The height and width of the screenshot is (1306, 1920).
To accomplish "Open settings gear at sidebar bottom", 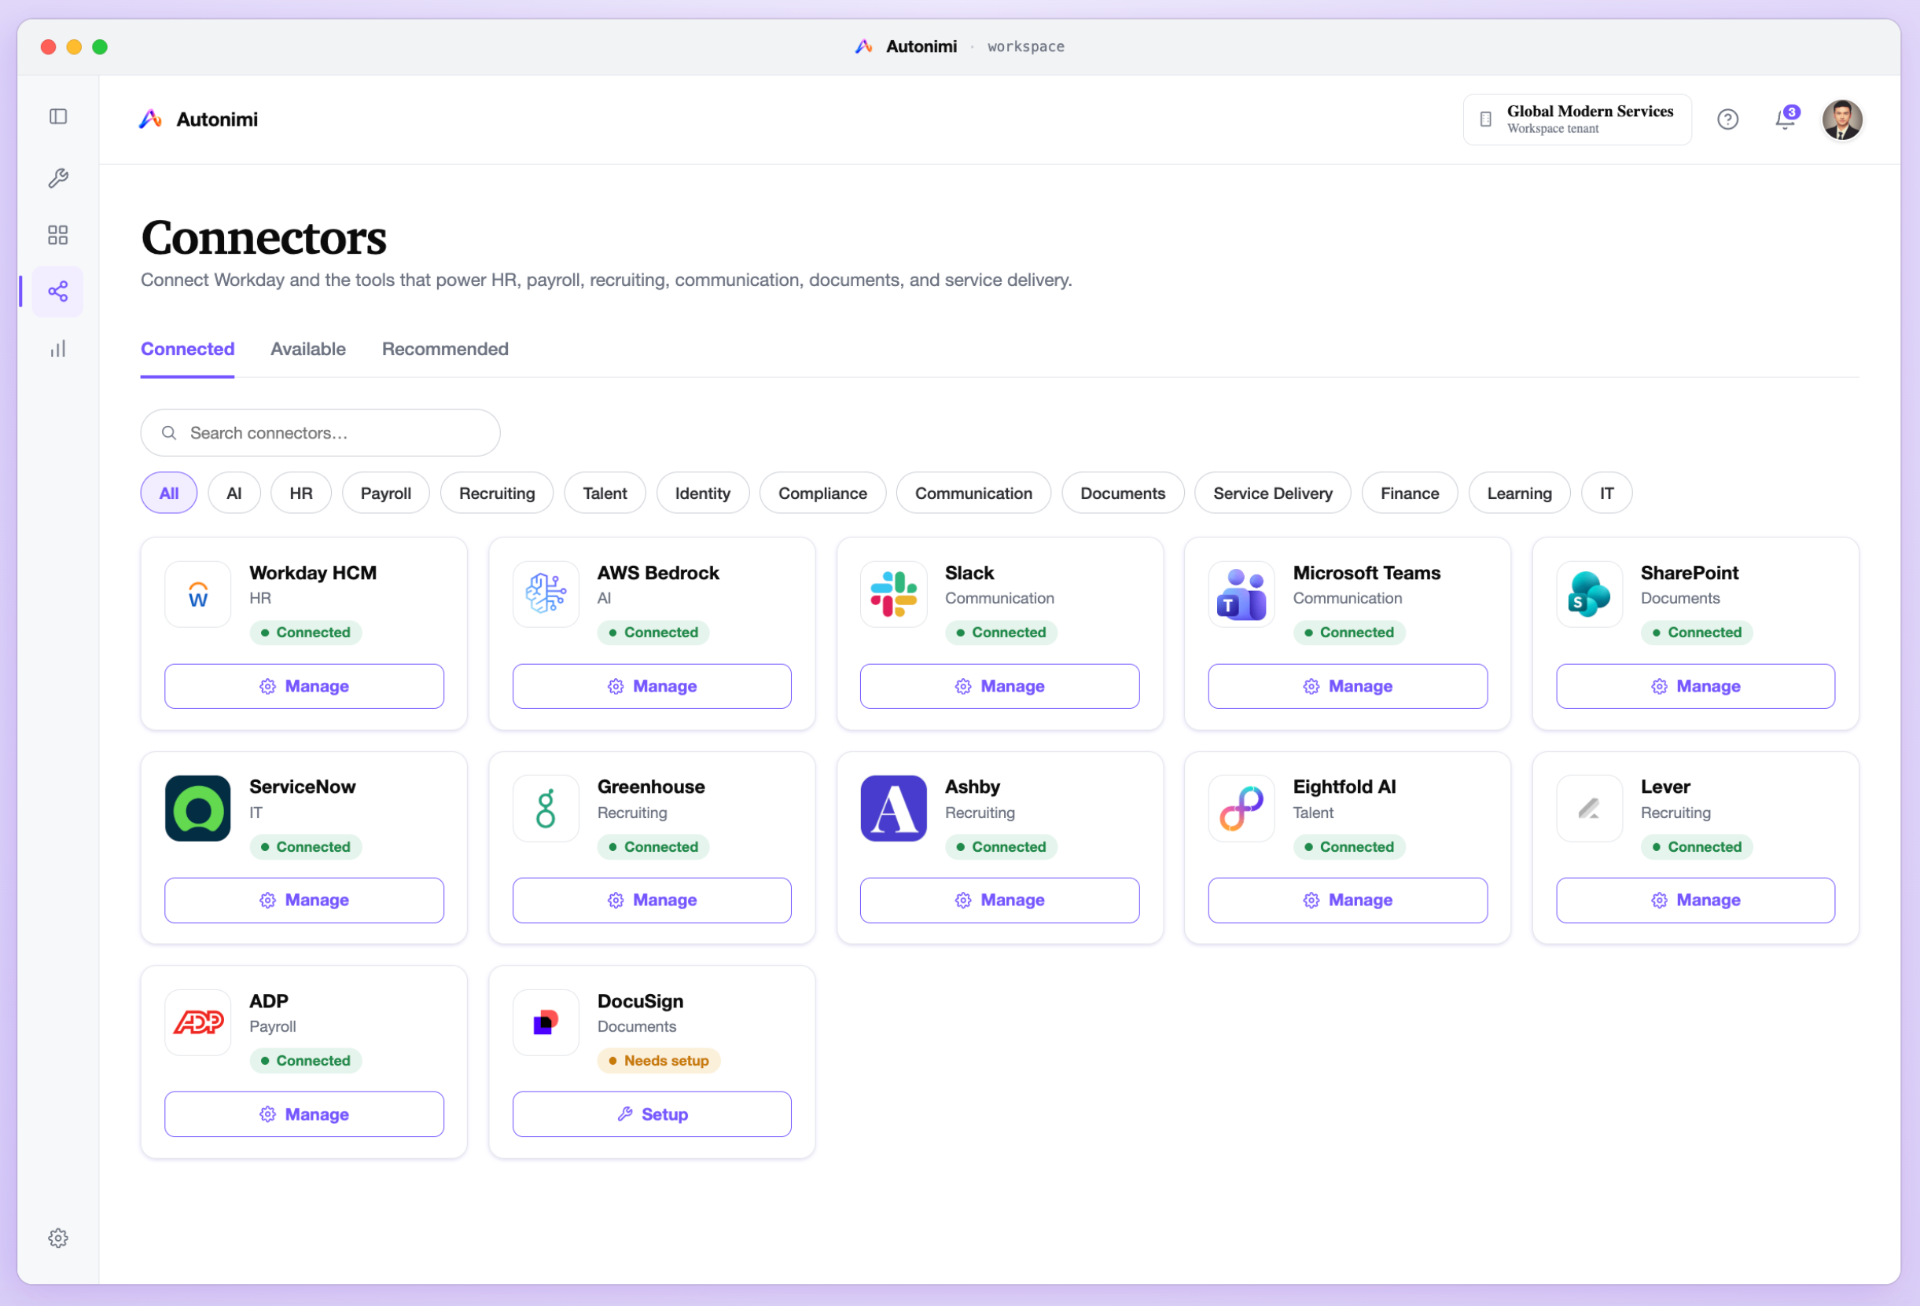I will pyautogui.click(x=58, y=1238).
